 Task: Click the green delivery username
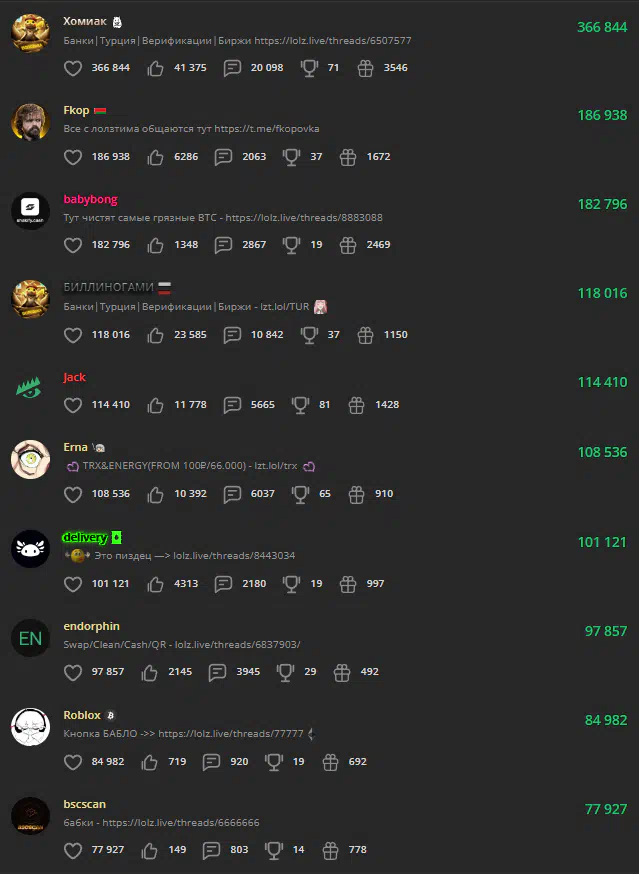click(x=85, y=537)
